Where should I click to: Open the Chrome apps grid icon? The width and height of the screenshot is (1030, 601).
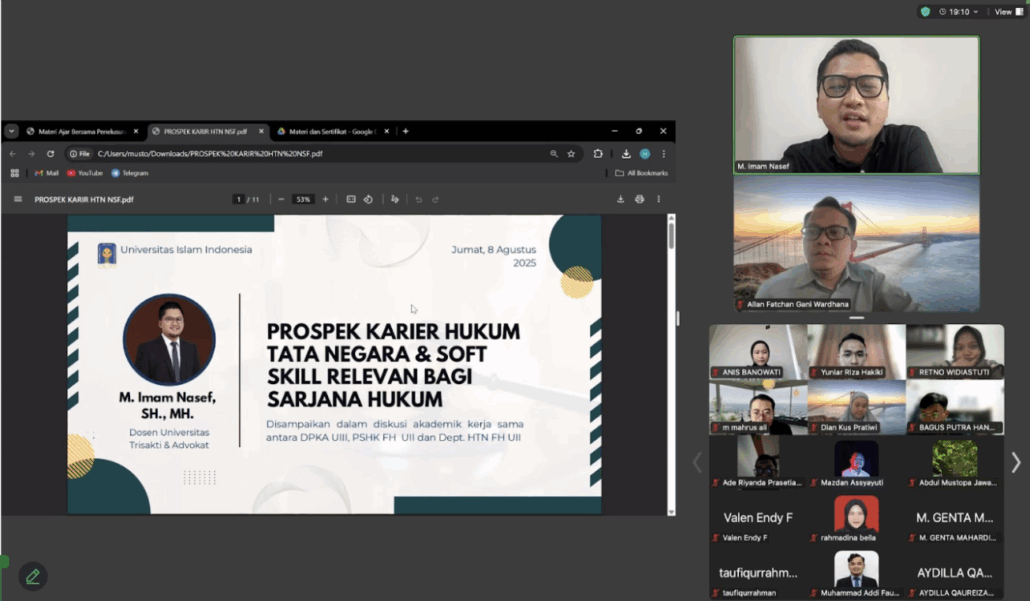pos(14,173)
